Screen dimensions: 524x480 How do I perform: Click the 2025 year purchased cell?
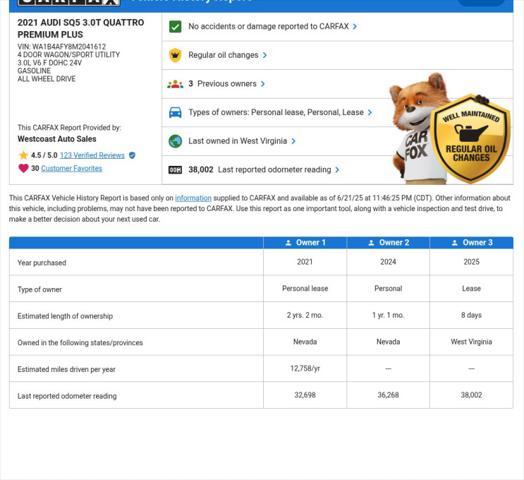472,262
